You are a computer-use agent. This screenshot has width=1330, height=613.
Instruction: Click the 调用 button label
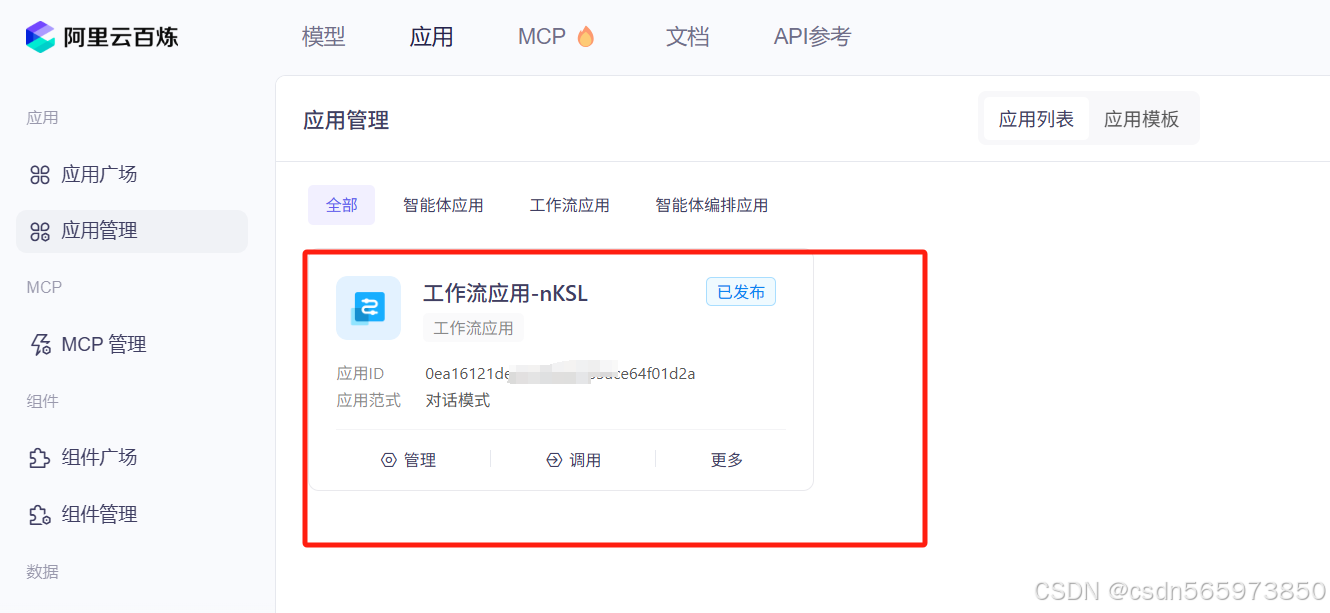(586, 460)
